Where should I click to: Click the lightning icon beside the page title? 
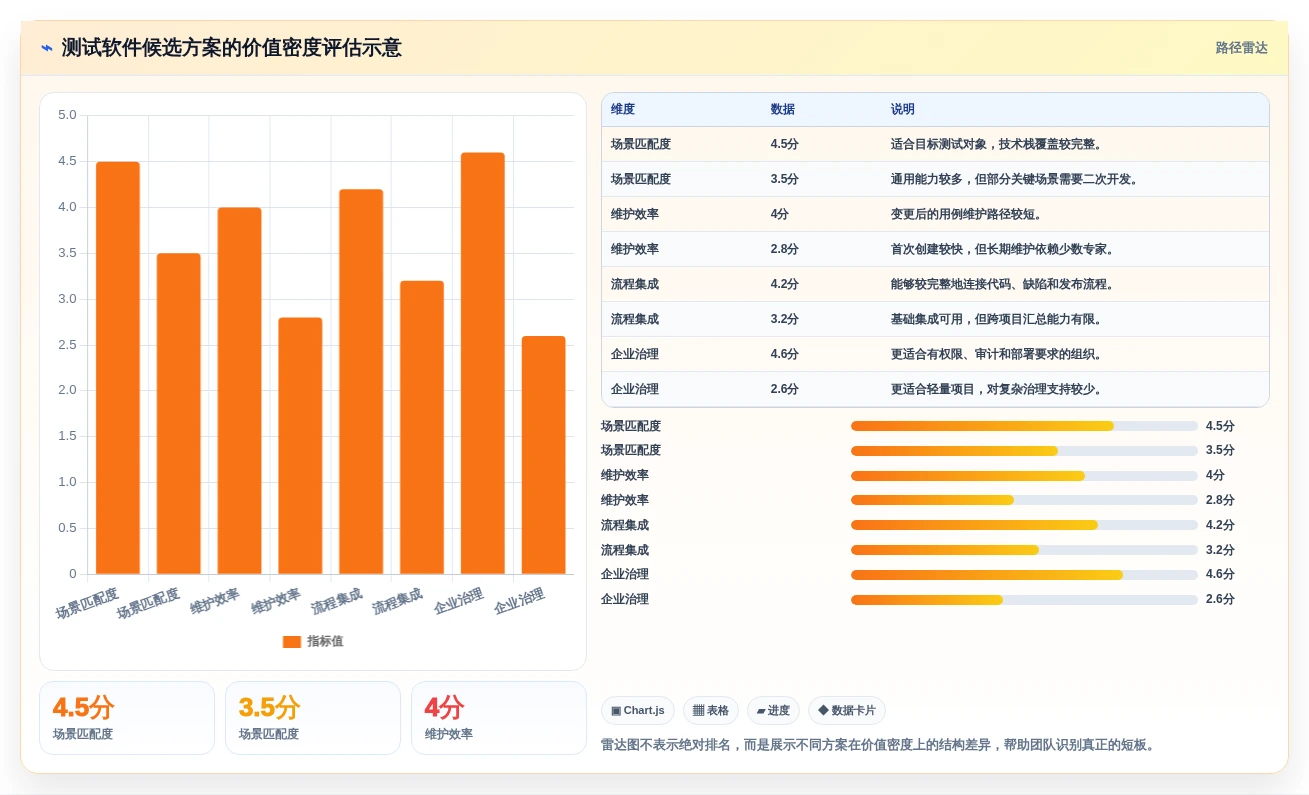click(47, 48)
